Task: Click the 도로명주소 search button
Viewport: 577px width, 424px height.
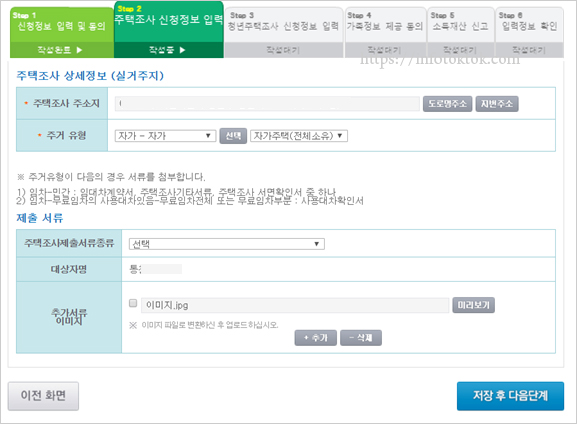Action: click(447, 104)
